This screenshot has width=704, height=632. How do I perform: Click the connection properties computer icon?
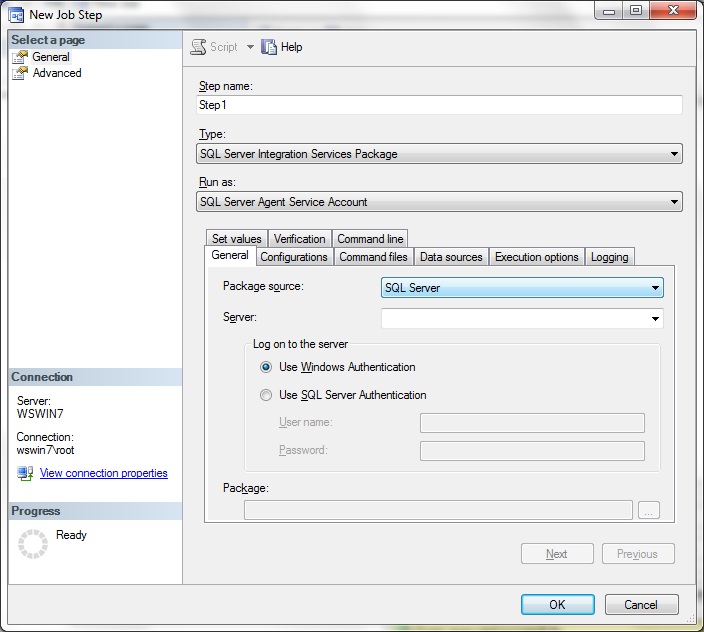tap(25, 473)
